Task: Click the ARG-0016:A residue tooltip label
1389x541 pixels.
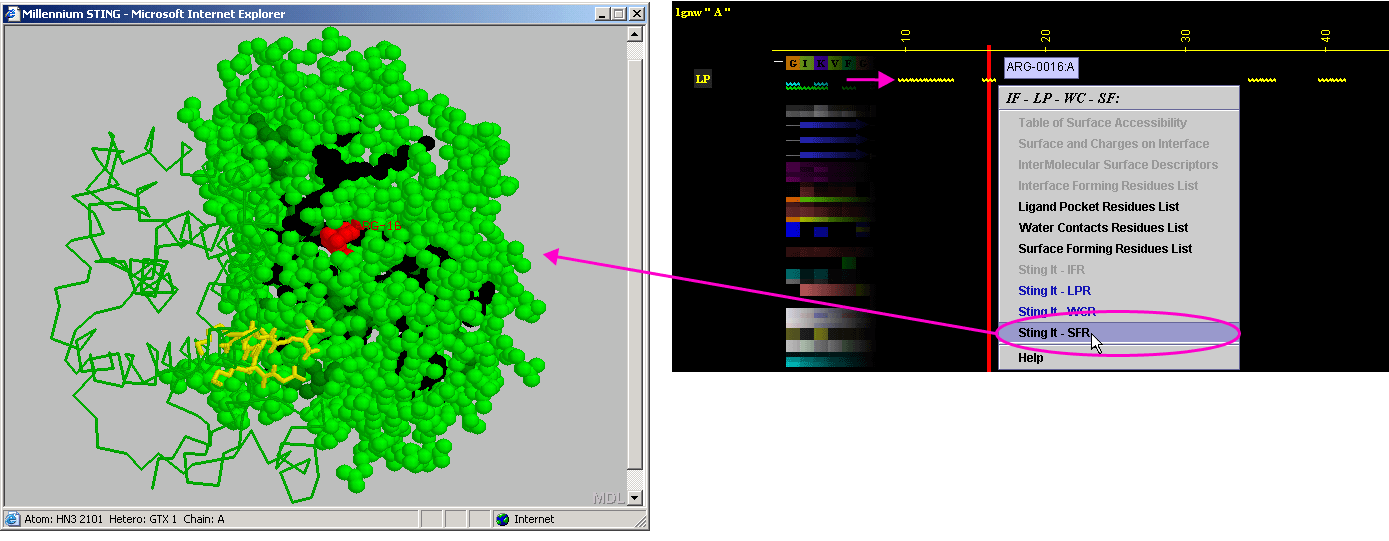Action: [x=1041, y=67]
